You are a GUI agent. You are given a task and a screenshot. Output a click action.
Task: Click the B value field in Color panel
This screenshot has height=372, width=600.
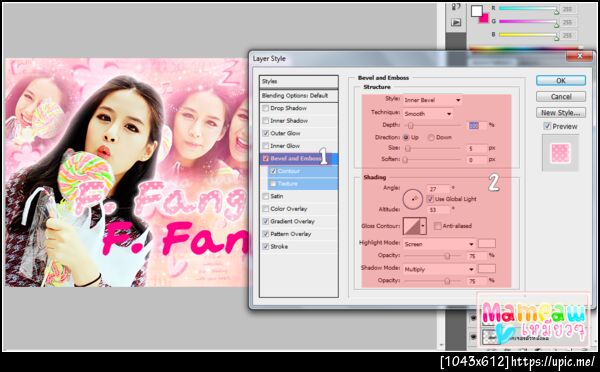click(x=568, y=35)
